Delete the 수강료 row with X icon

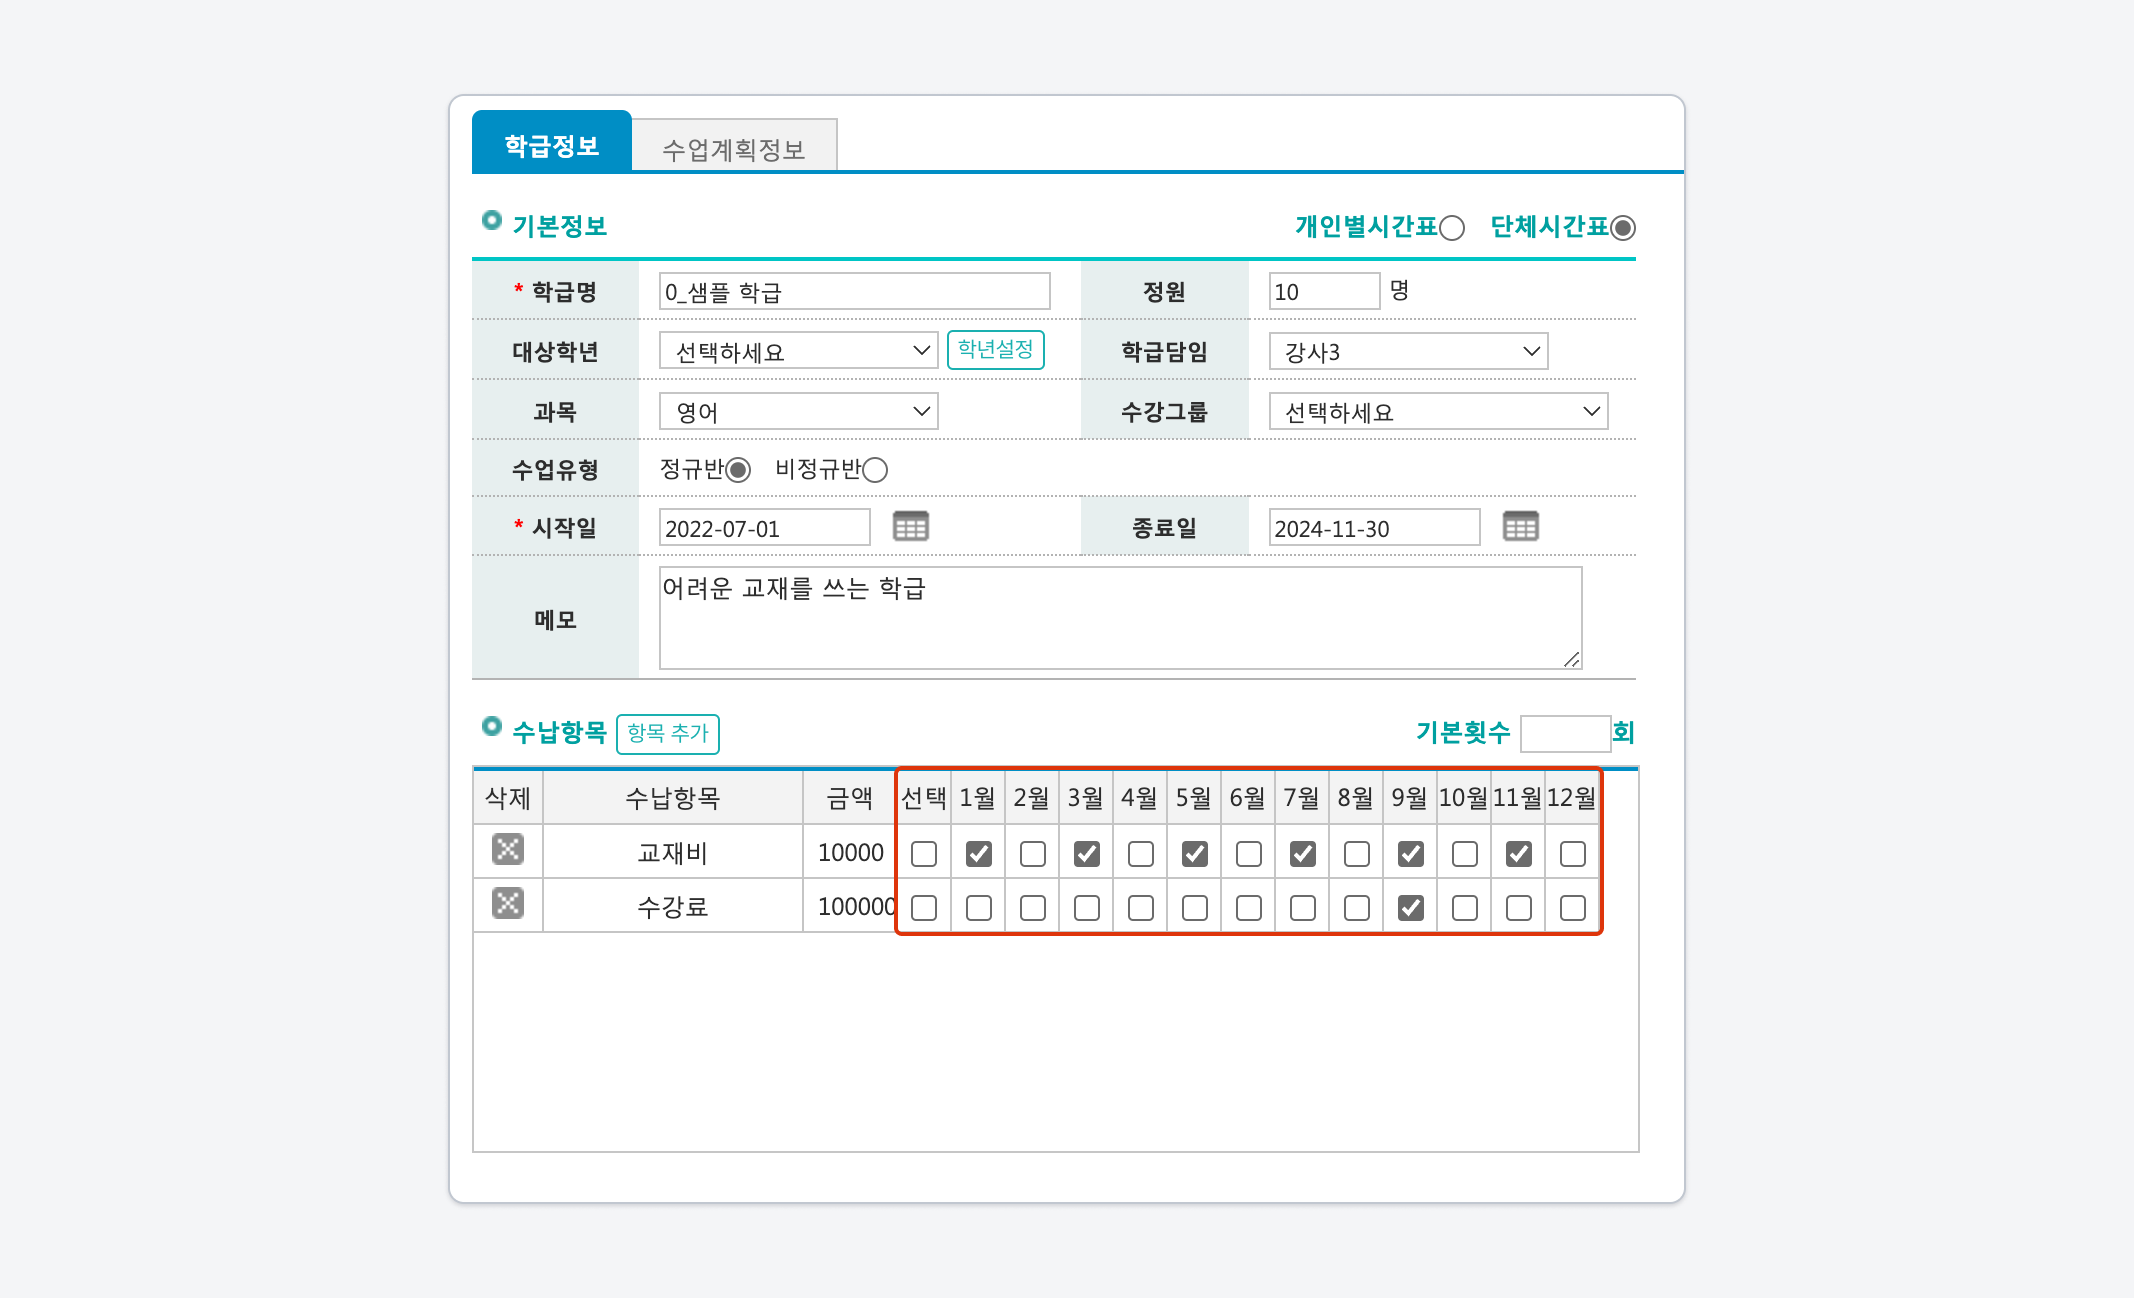(508, 904)
